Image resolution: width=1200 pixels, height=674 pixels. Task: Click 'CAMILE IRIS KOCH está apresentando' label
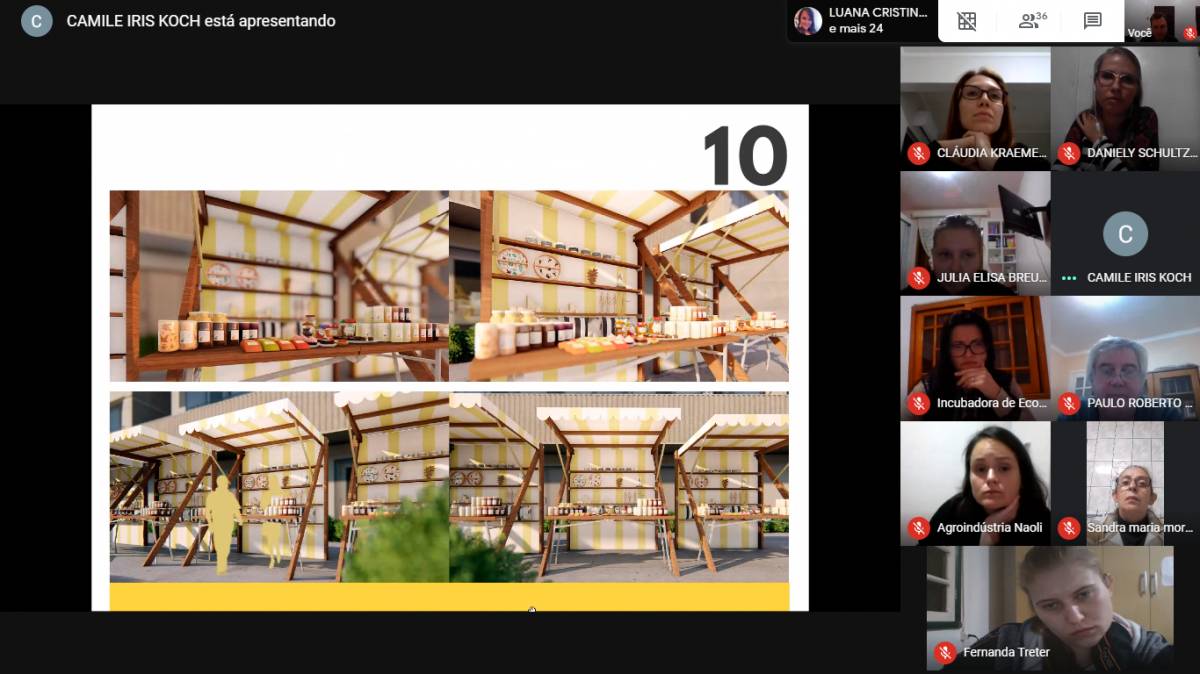[x=201, y=21]
